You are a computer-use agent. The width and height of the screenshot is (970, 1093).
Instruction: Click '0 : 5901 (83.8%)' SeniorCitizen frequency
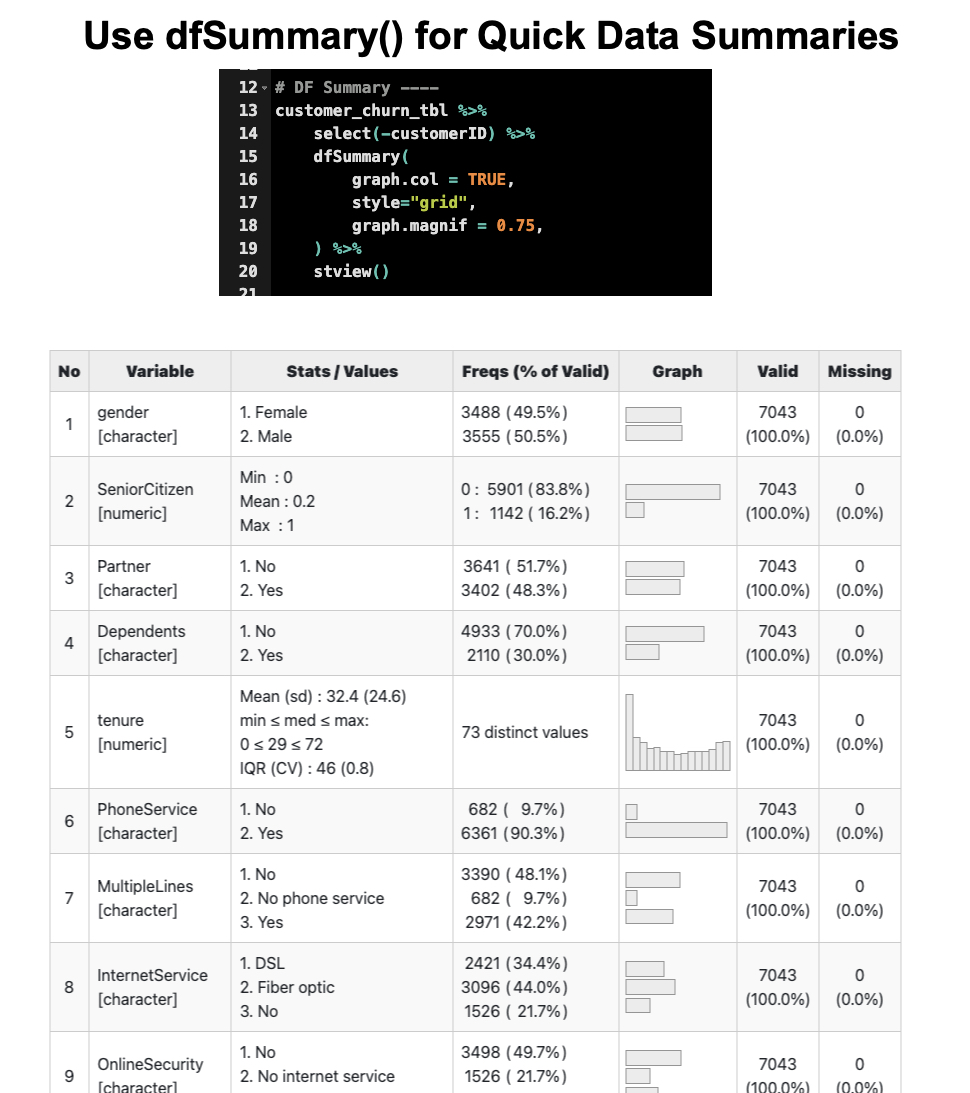click(525, 489)
